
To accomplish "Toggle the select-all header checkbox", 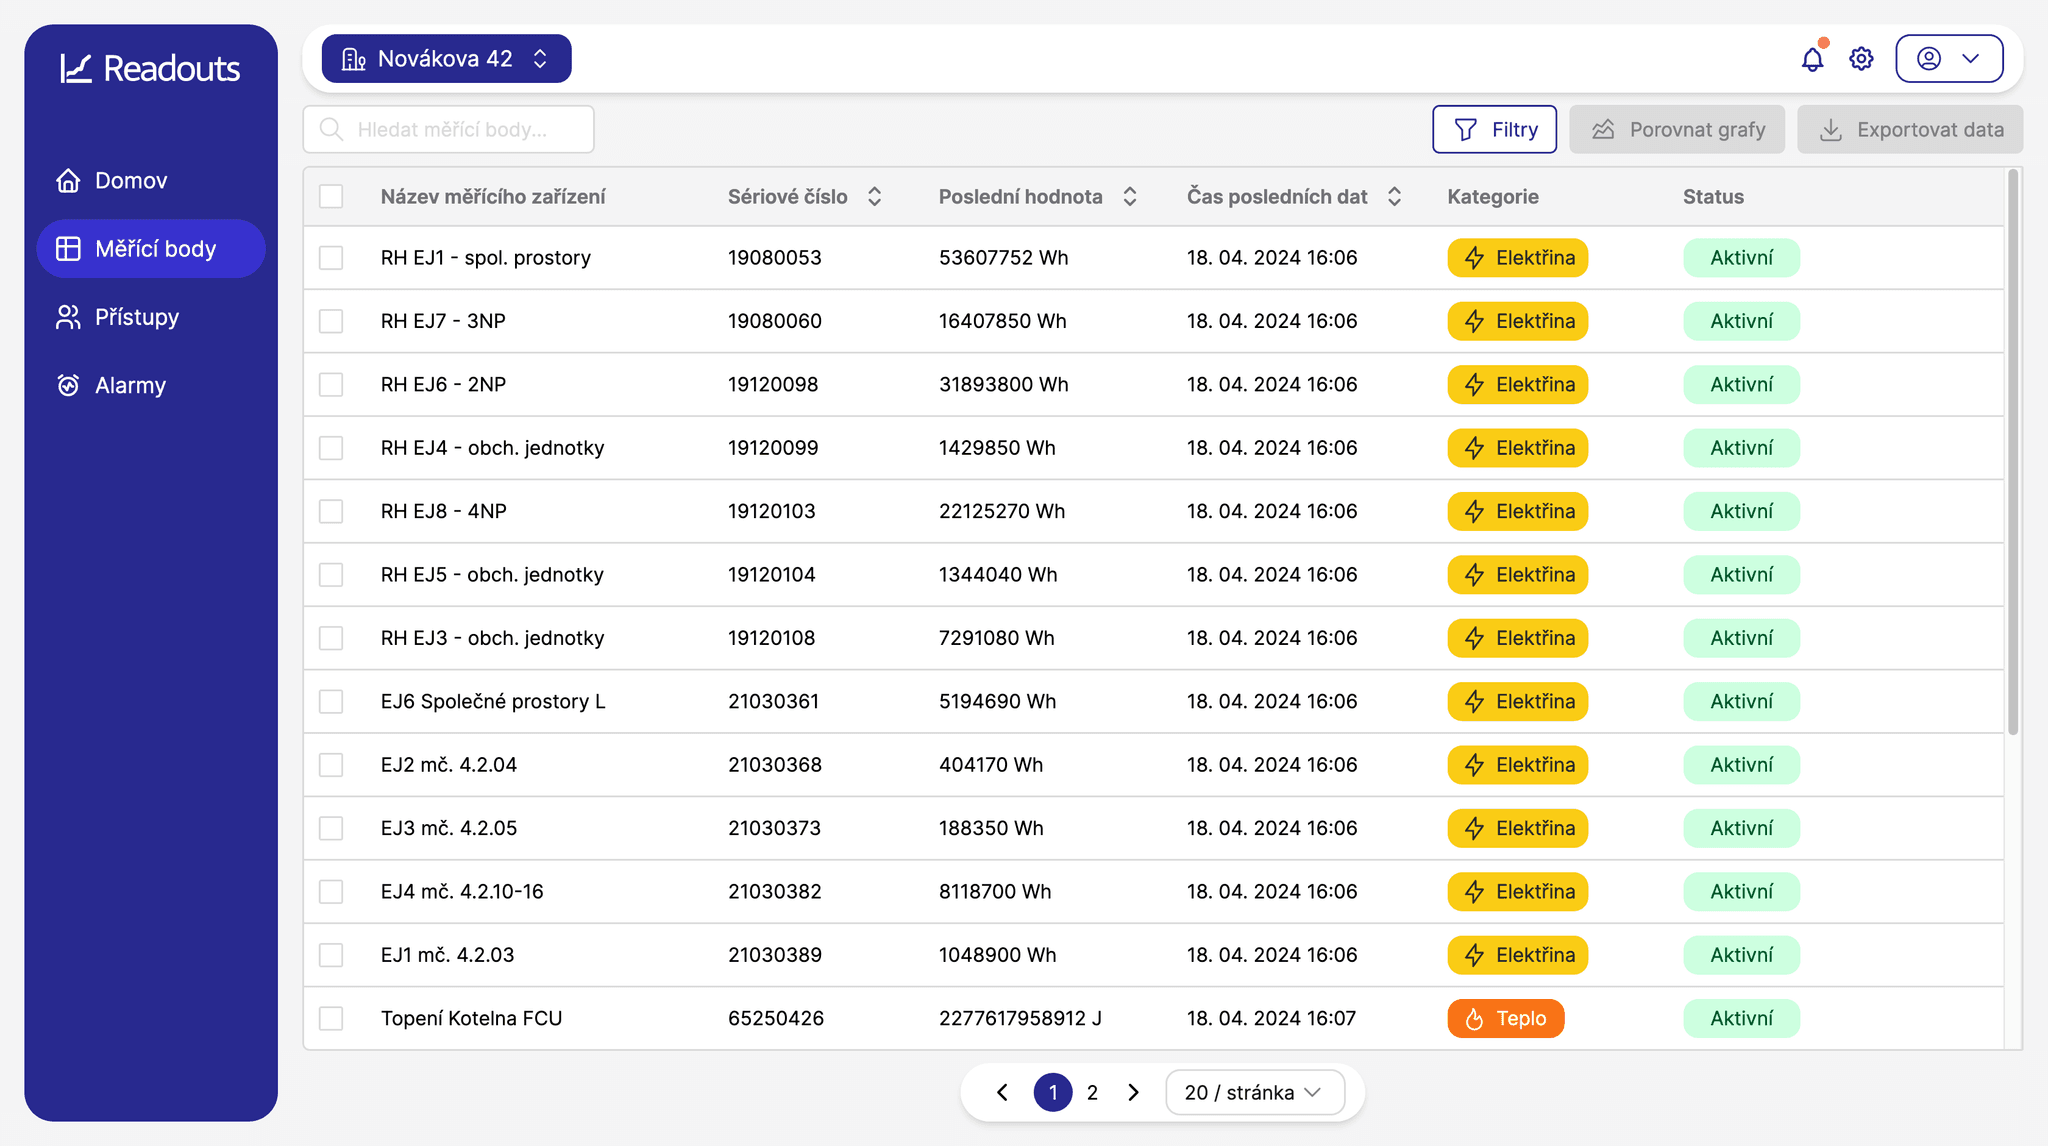I will click(331, 196).
